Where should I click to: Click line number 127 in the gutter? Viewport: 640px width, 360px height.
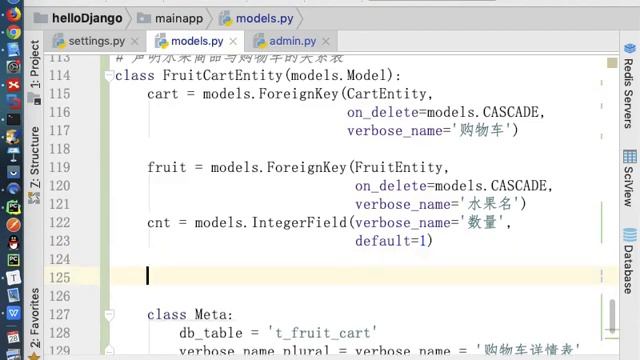pyautogui.click(x=60, y=315)
